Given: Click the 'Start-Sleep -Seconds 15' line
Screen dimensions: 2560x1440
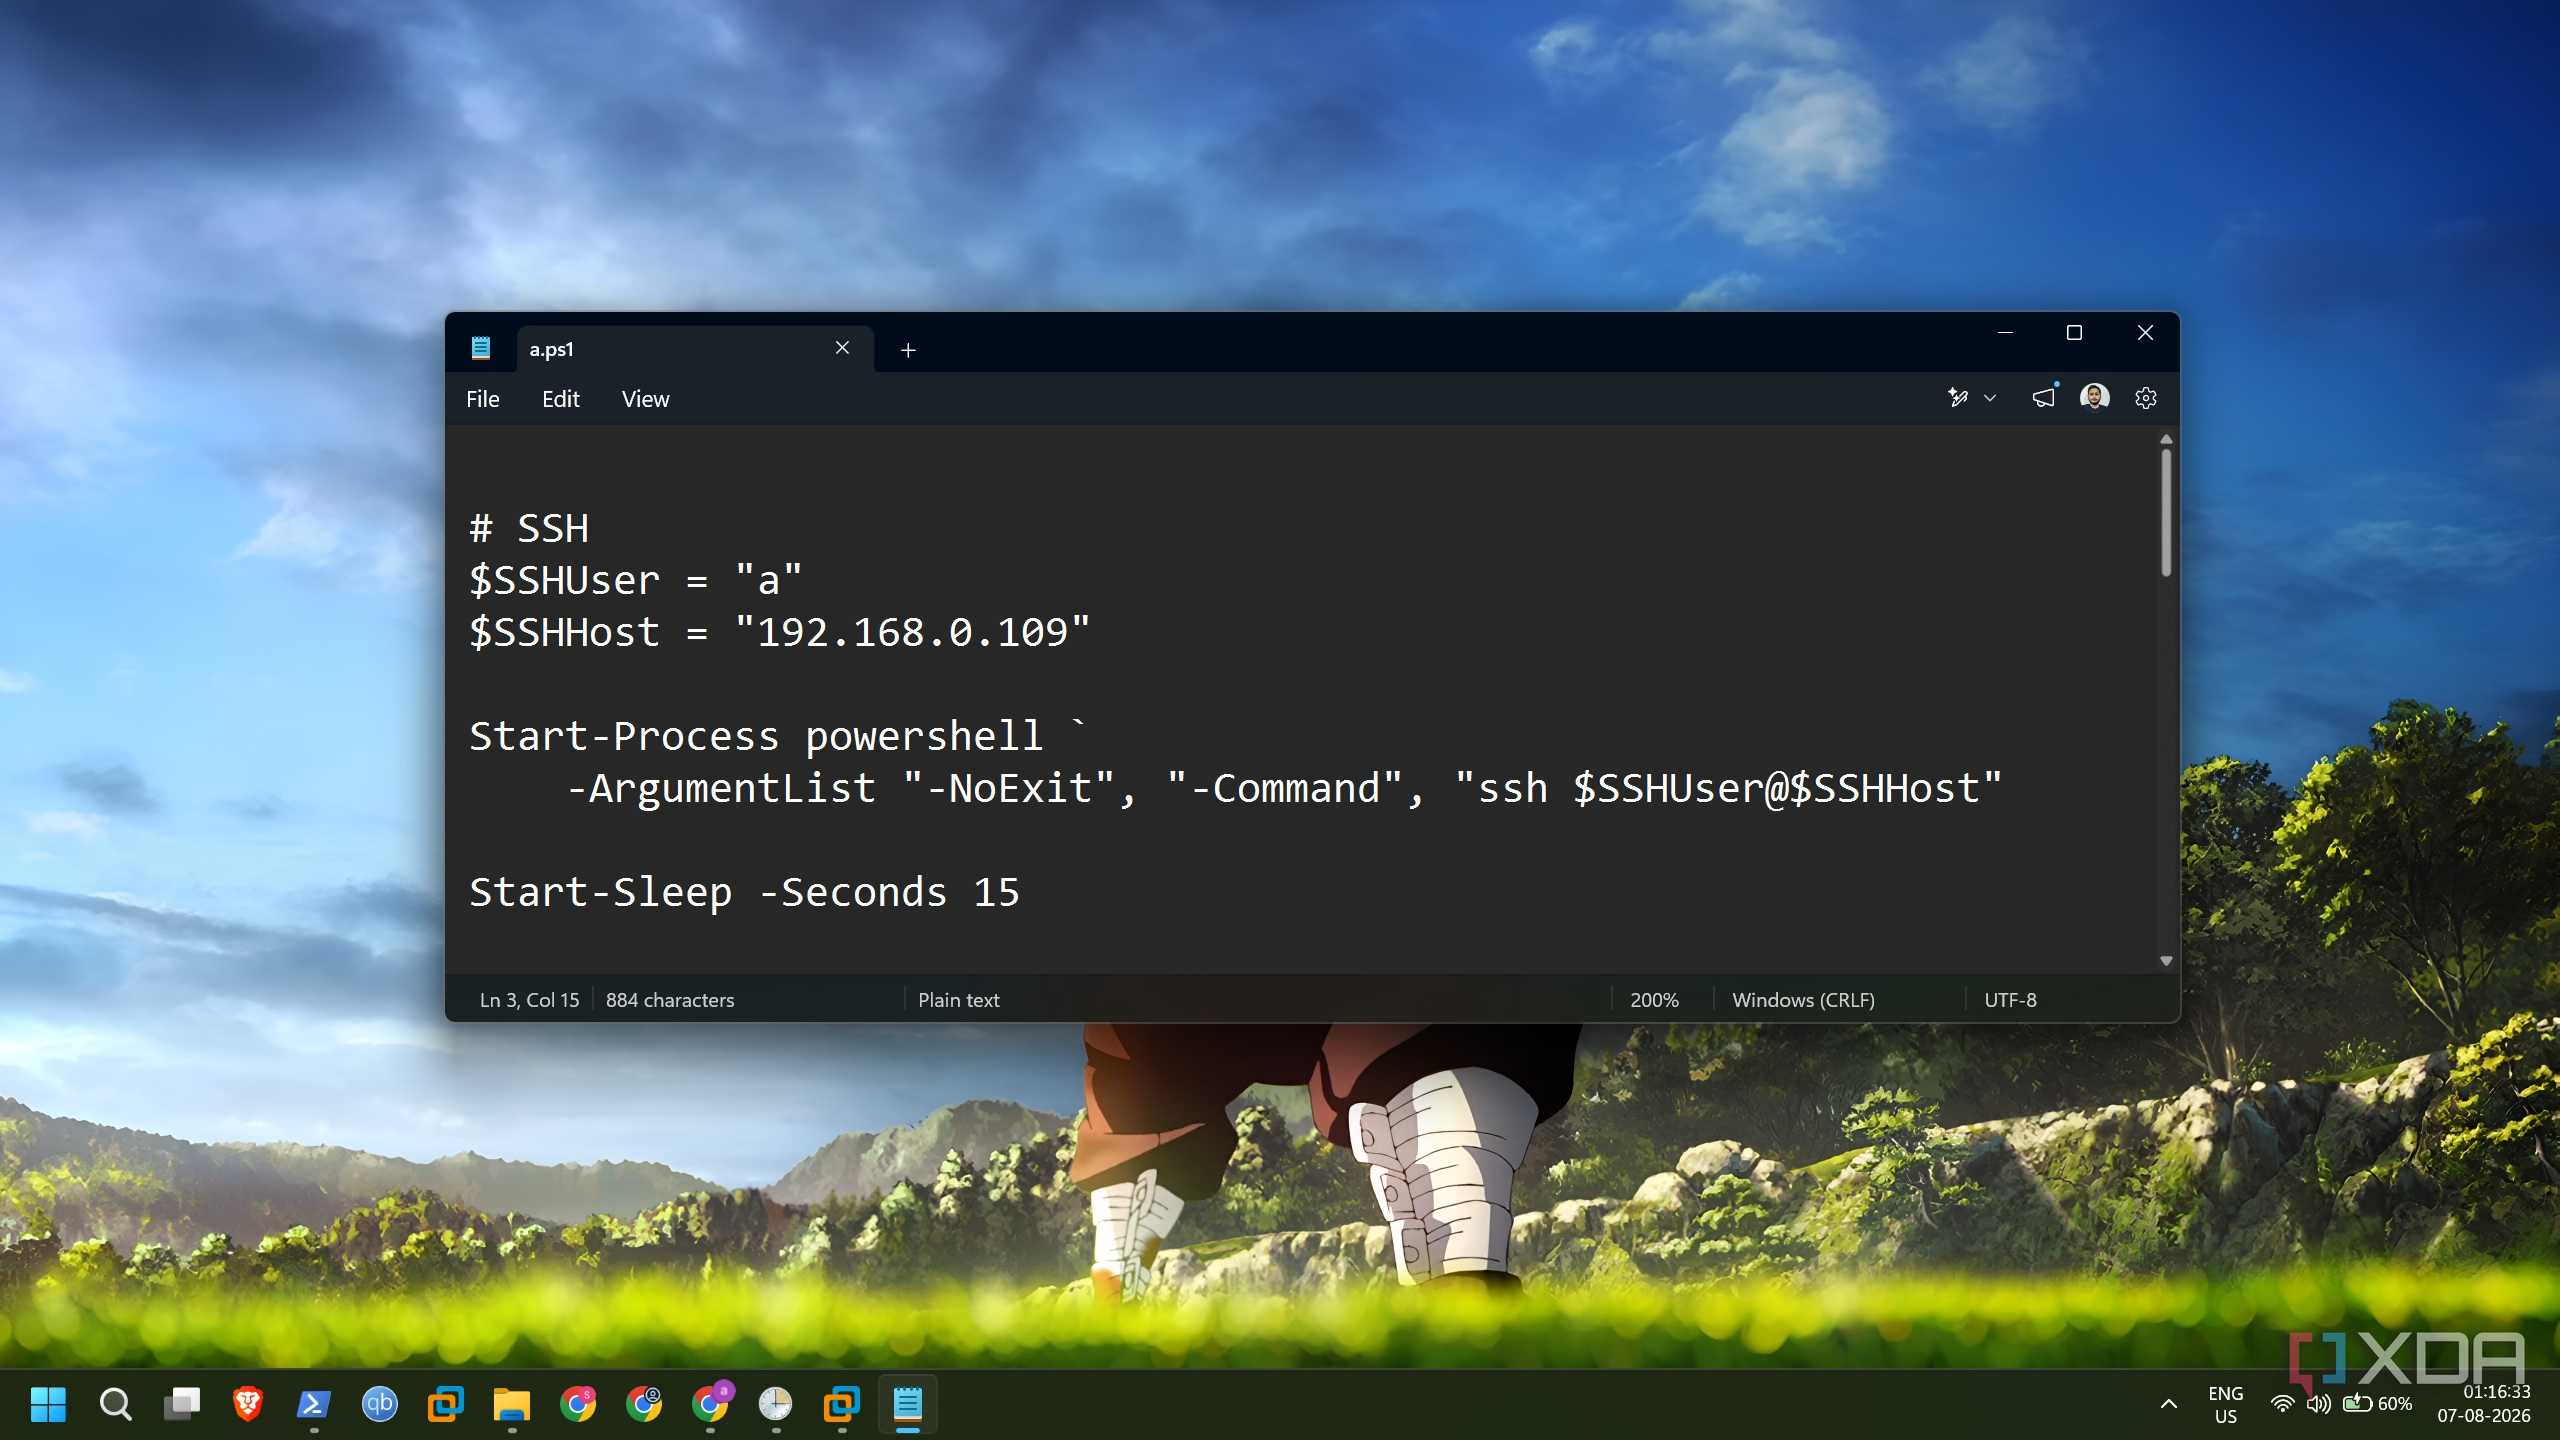Looking at the screenshot, I should coord(744,892).
